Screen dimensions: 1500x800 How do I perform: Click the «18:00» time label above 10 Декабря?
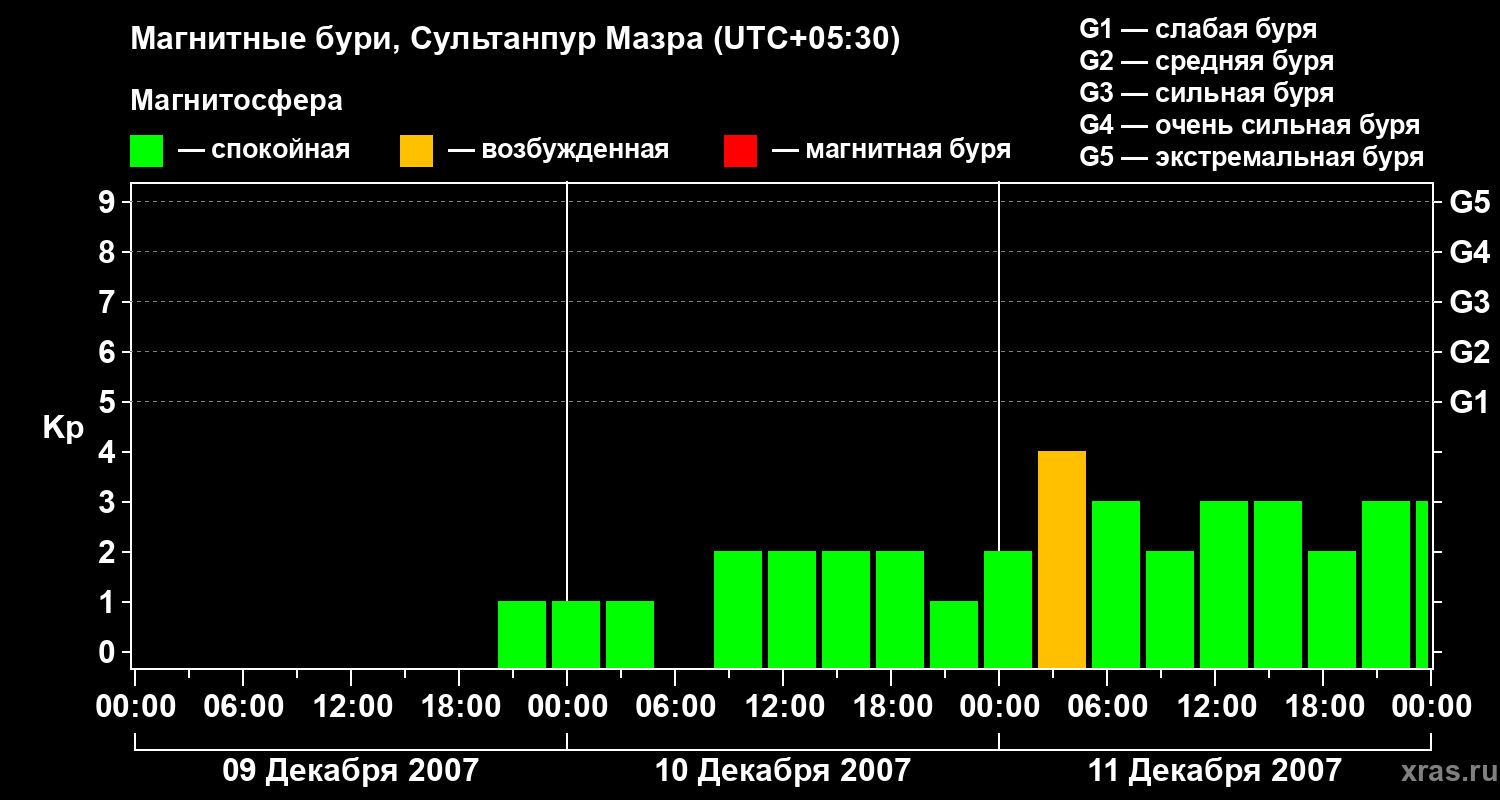[891, 706]
